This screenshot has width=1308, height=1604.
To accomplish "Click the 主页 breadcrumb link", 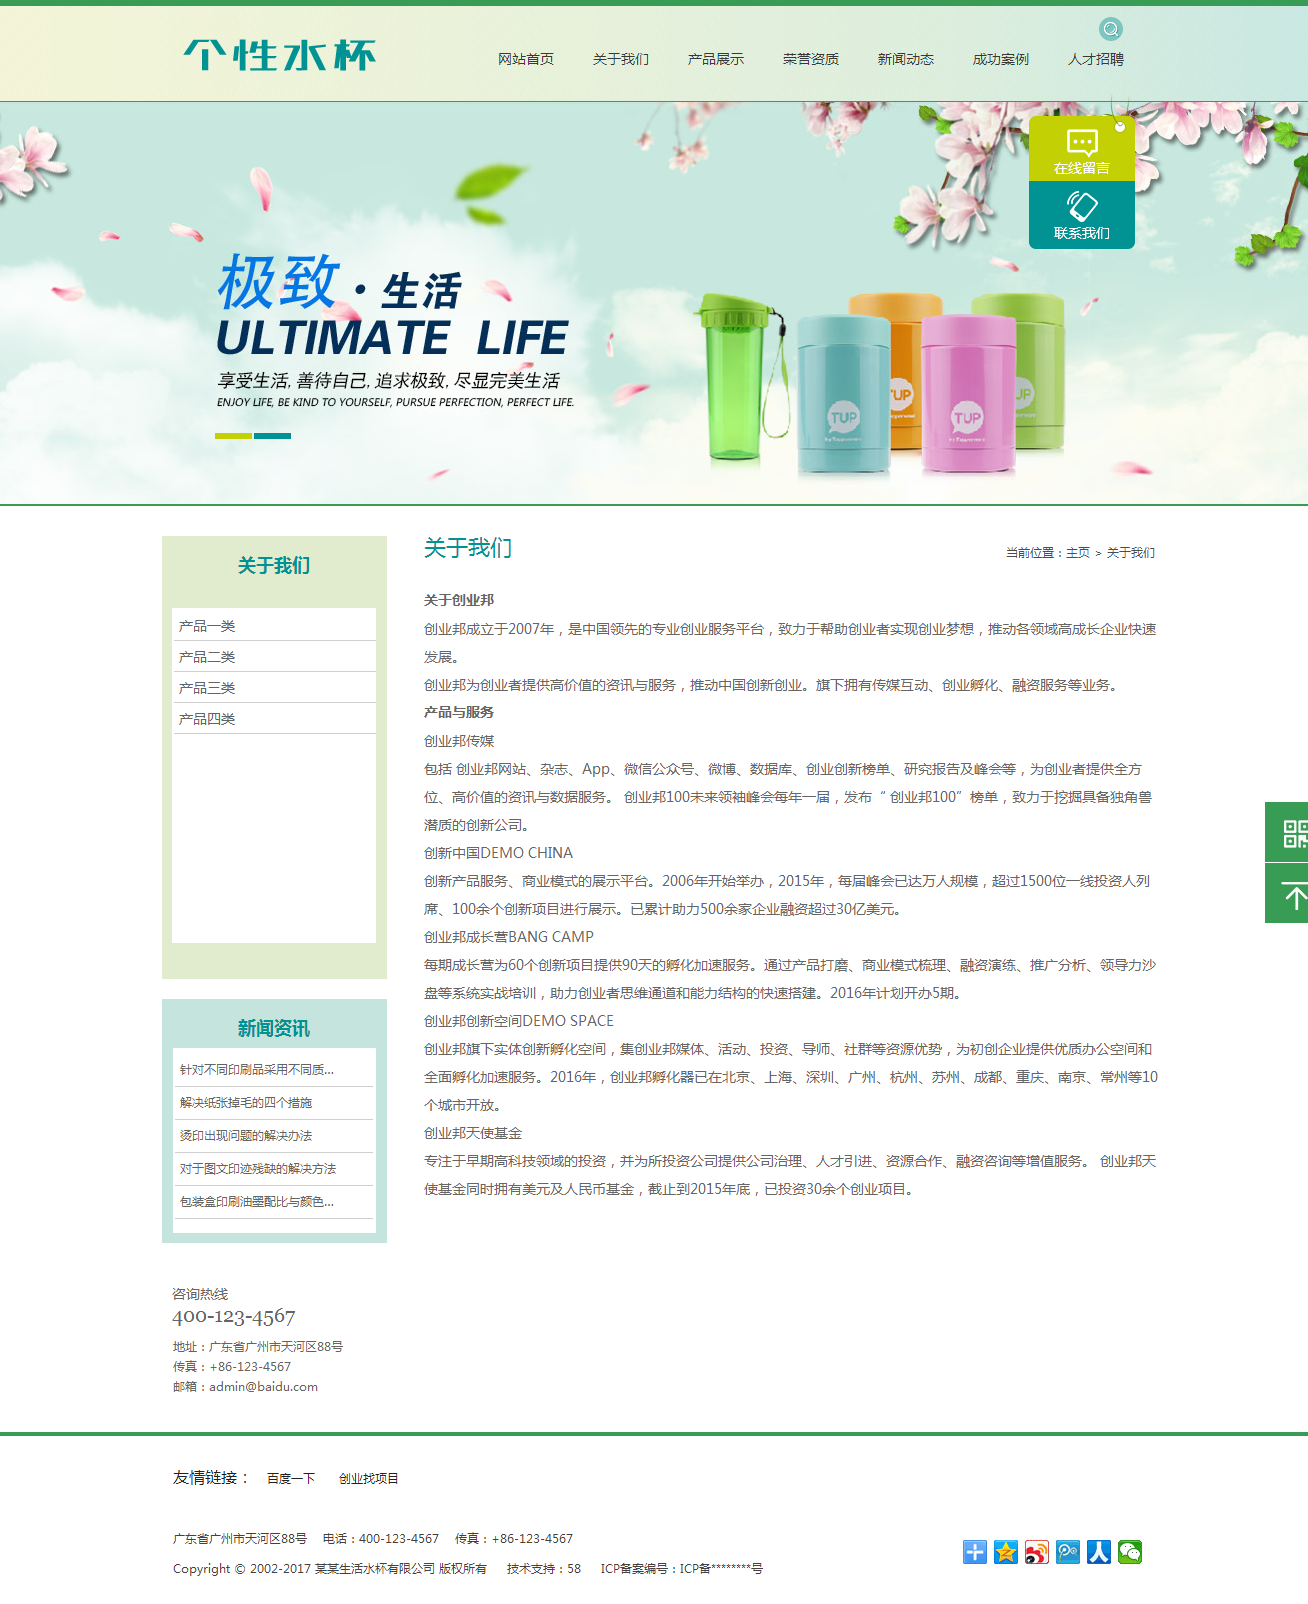I will click(1077, 553).
